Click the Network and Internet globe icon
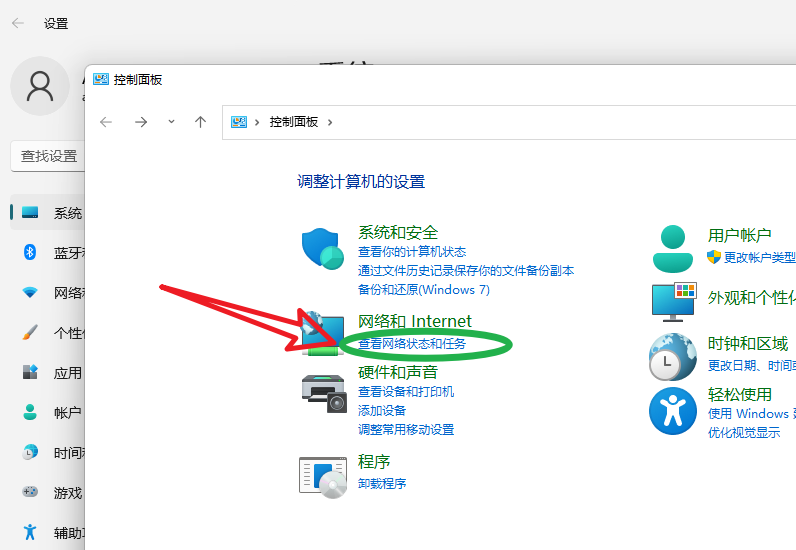796x550 pixels. coord(322,334)
